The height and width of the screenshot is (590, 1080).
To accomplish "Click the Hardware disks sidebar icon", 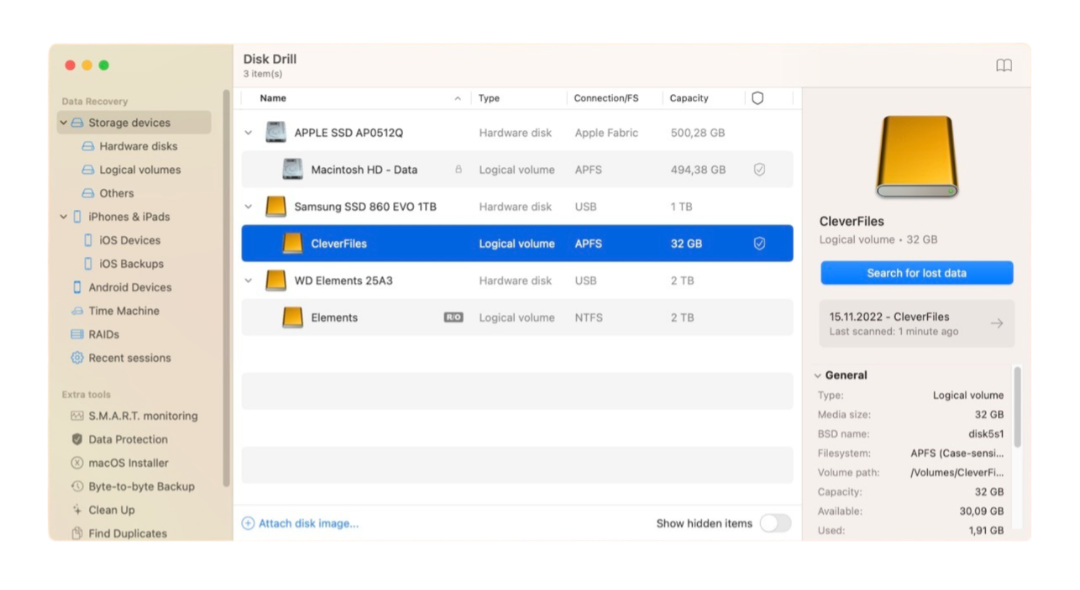I will [x=88, y=146].
